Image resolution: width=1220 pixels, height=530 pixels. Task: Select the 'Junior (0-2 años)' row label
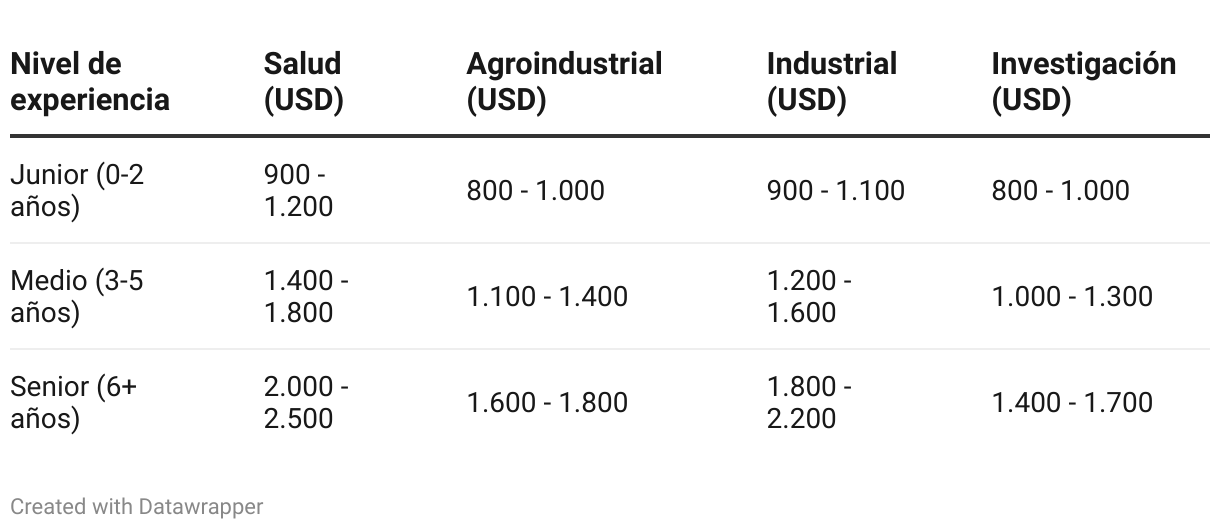tap(77, 190)
